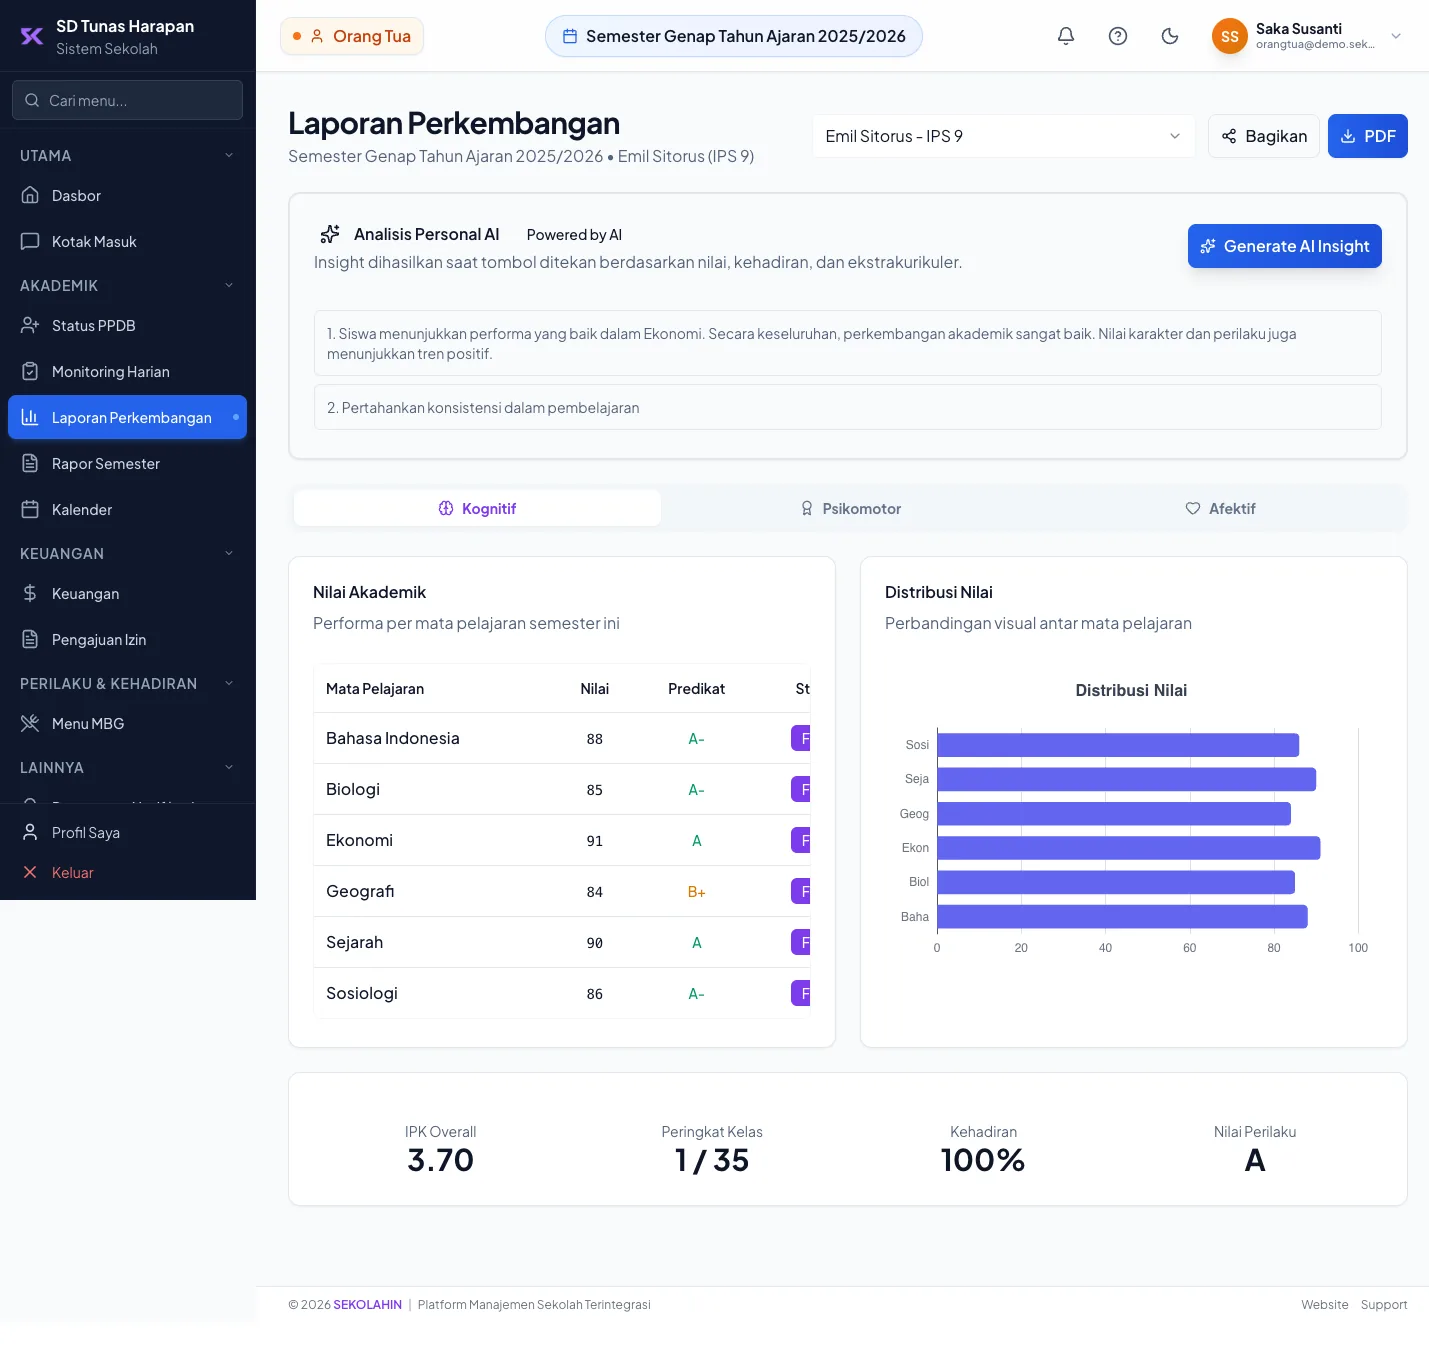Open the Emil Sitorus - IPS 9 student dropdown
The width and height of the screenshot is (1429, 1367).
pyautogui.click(x=1003, y=136)
